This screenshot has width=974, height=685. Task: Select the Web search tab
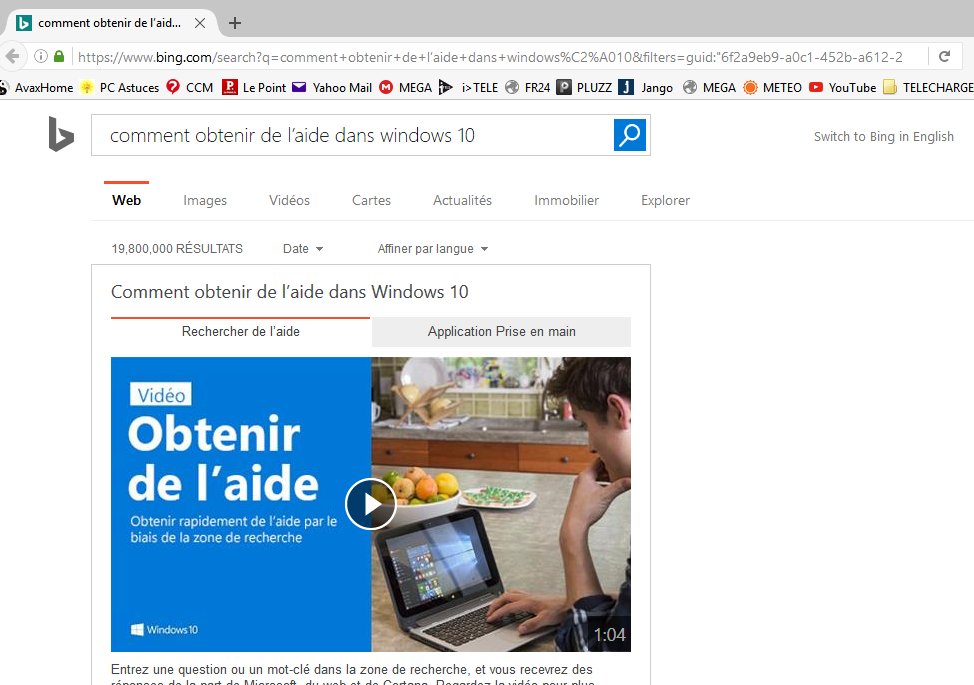pos(127,200)
